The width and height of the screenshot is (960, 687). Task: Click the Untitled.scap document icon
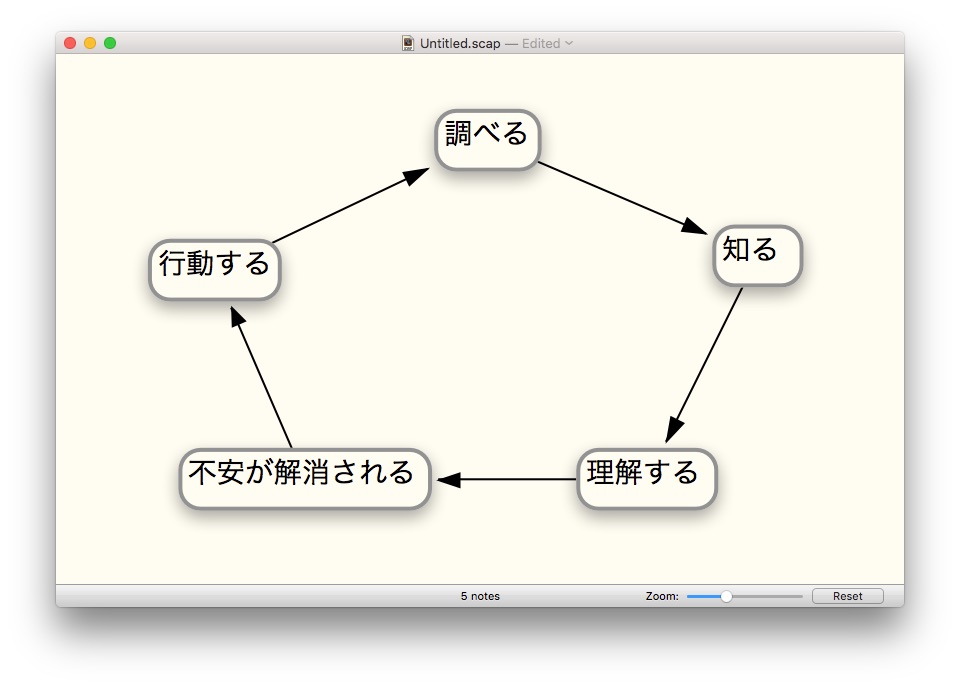(x=408, y=43)
